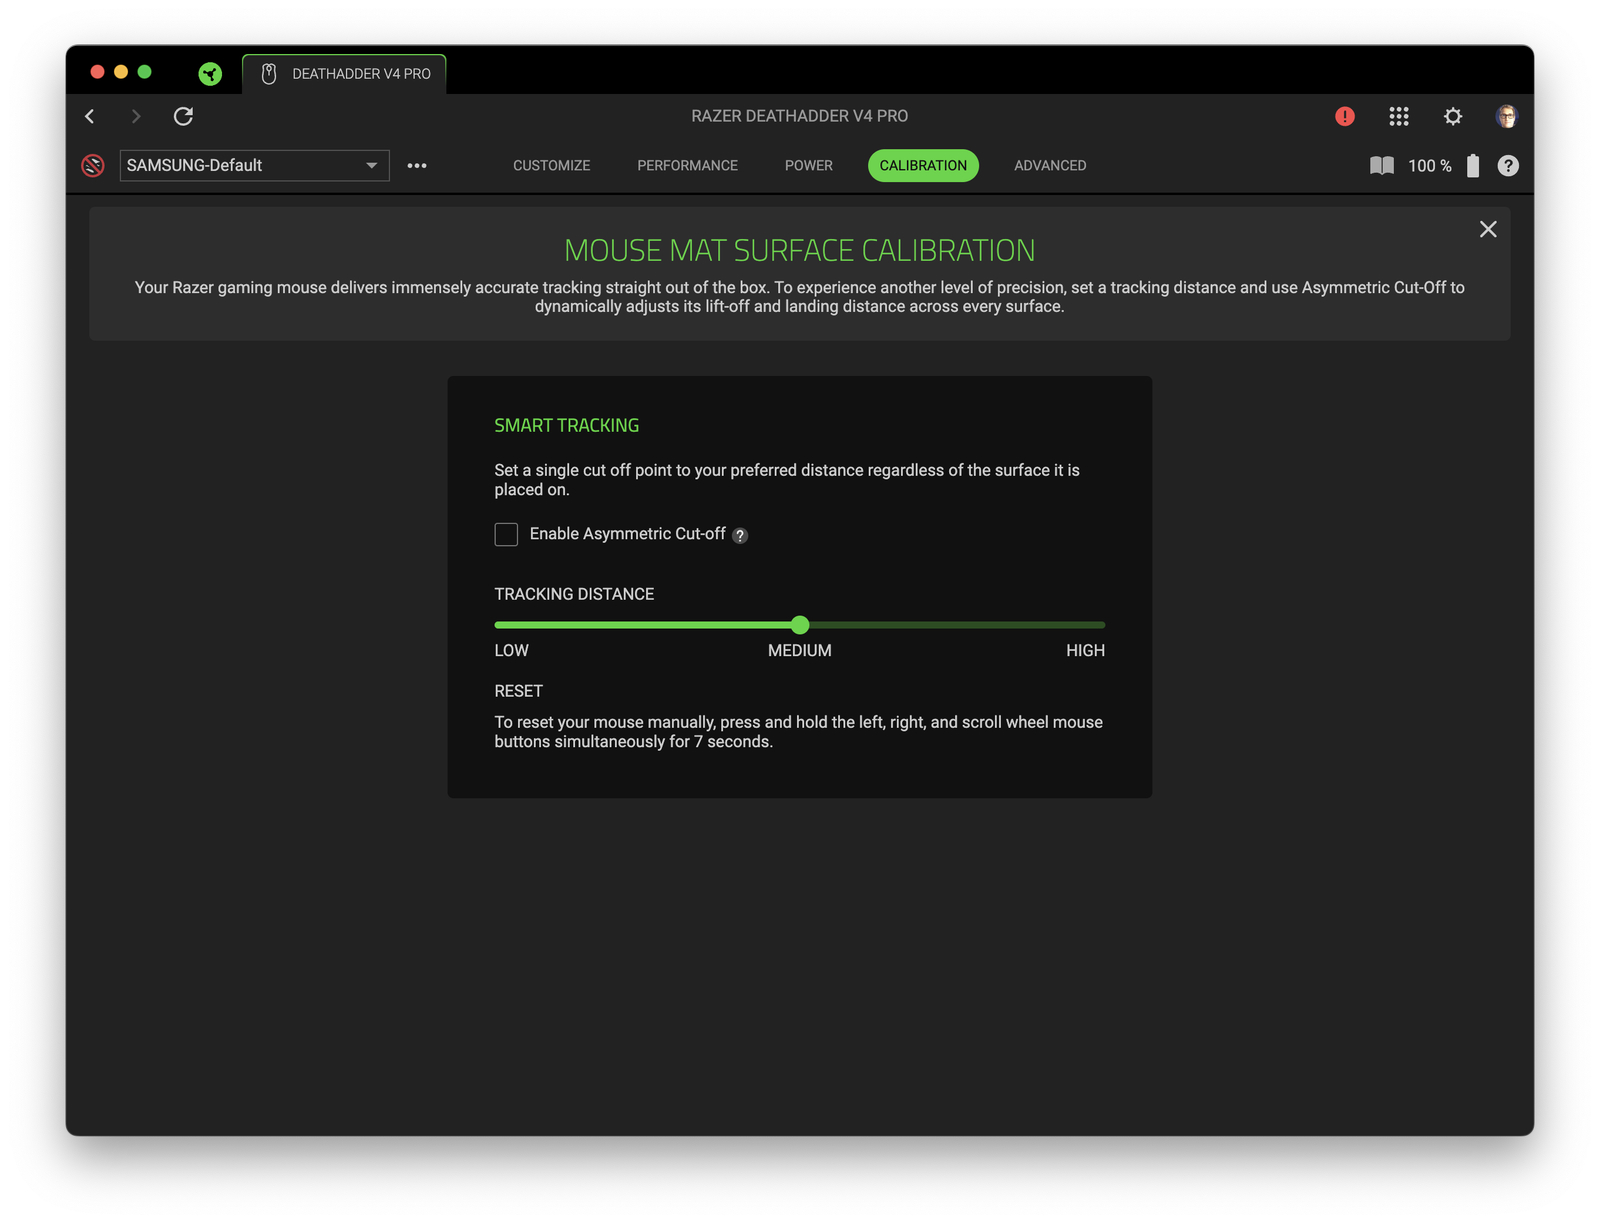Maximize the window with the green button
The height and width of the screenshot is (1223, 1600).
(x=145, y=72)
